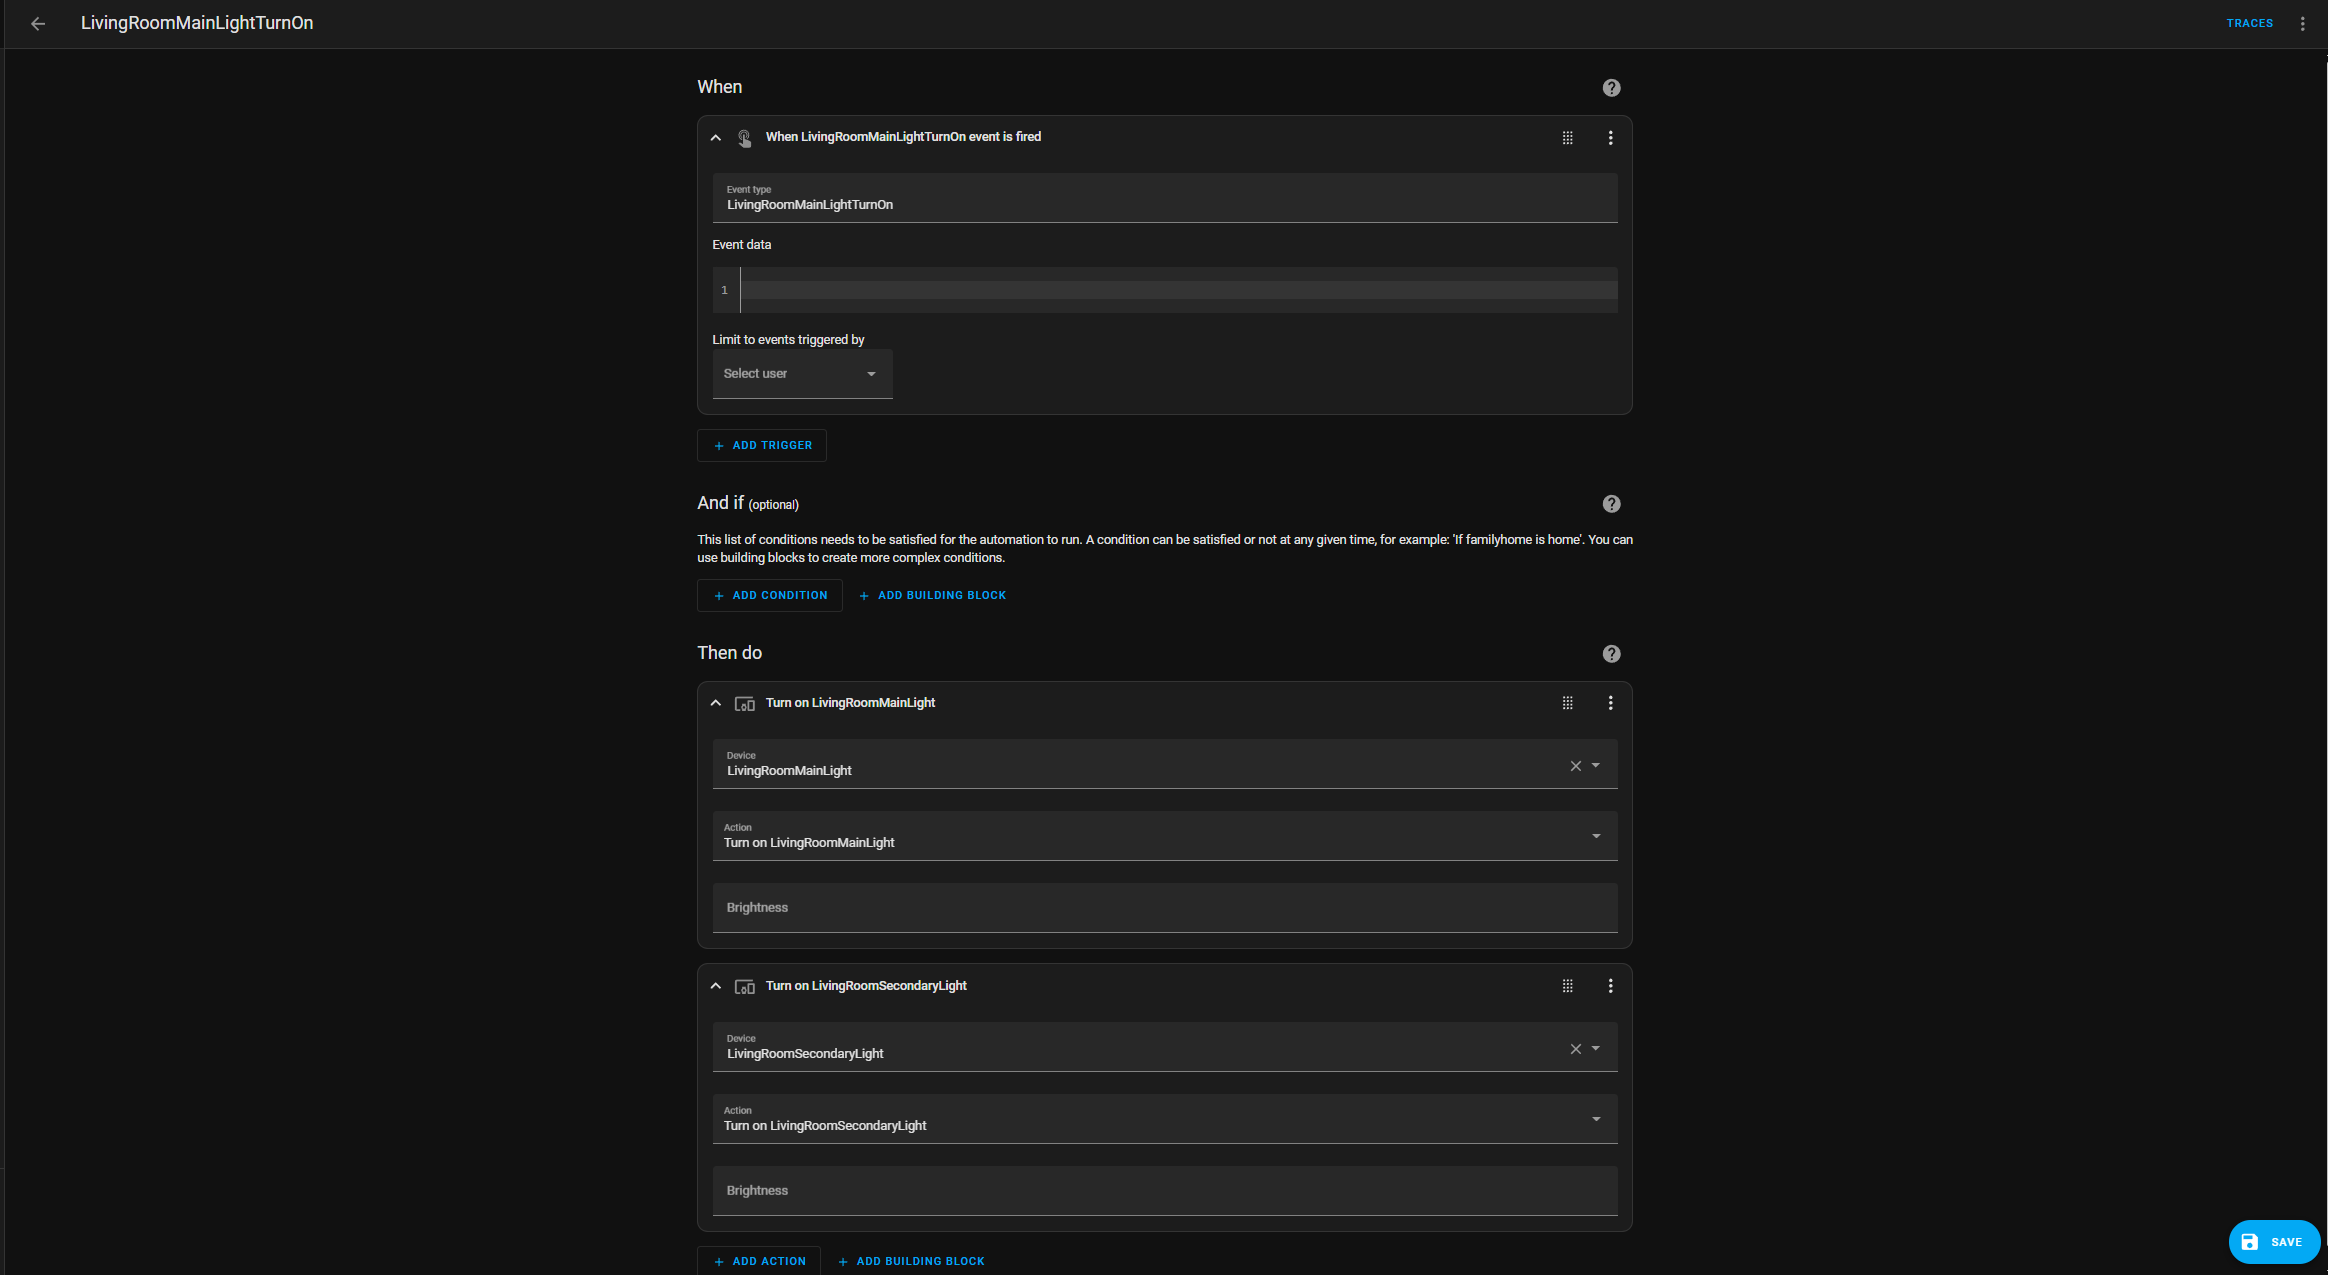Viewport: 2328px width, 1275px height.
Task: Click the Then do help icon
Action: click(x=1611, y=654)
